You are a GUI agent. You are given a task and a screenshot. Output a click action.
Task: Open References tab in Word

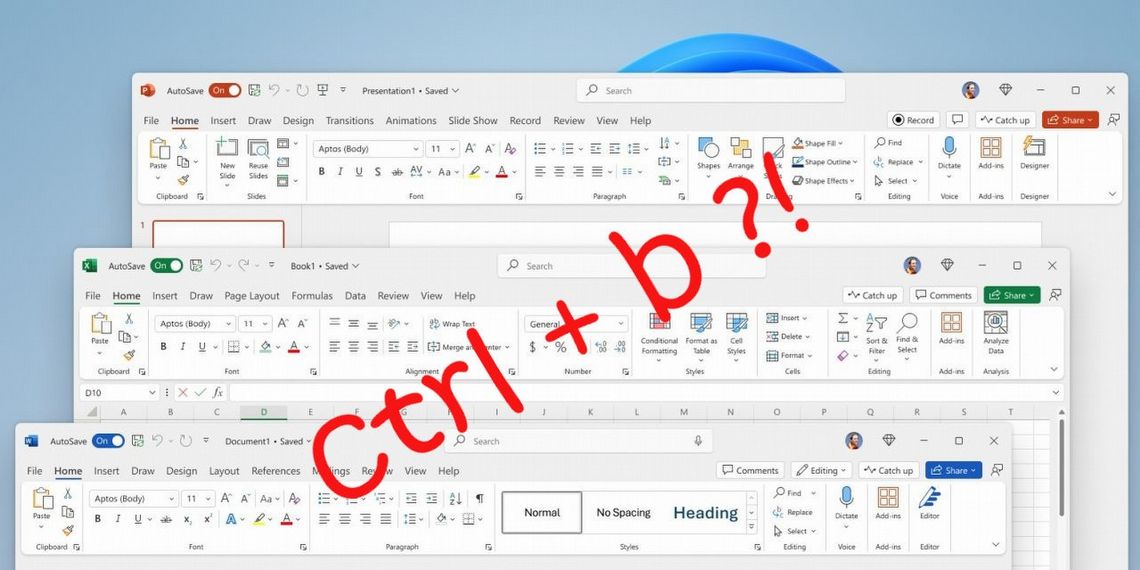[x=276, y=471]
